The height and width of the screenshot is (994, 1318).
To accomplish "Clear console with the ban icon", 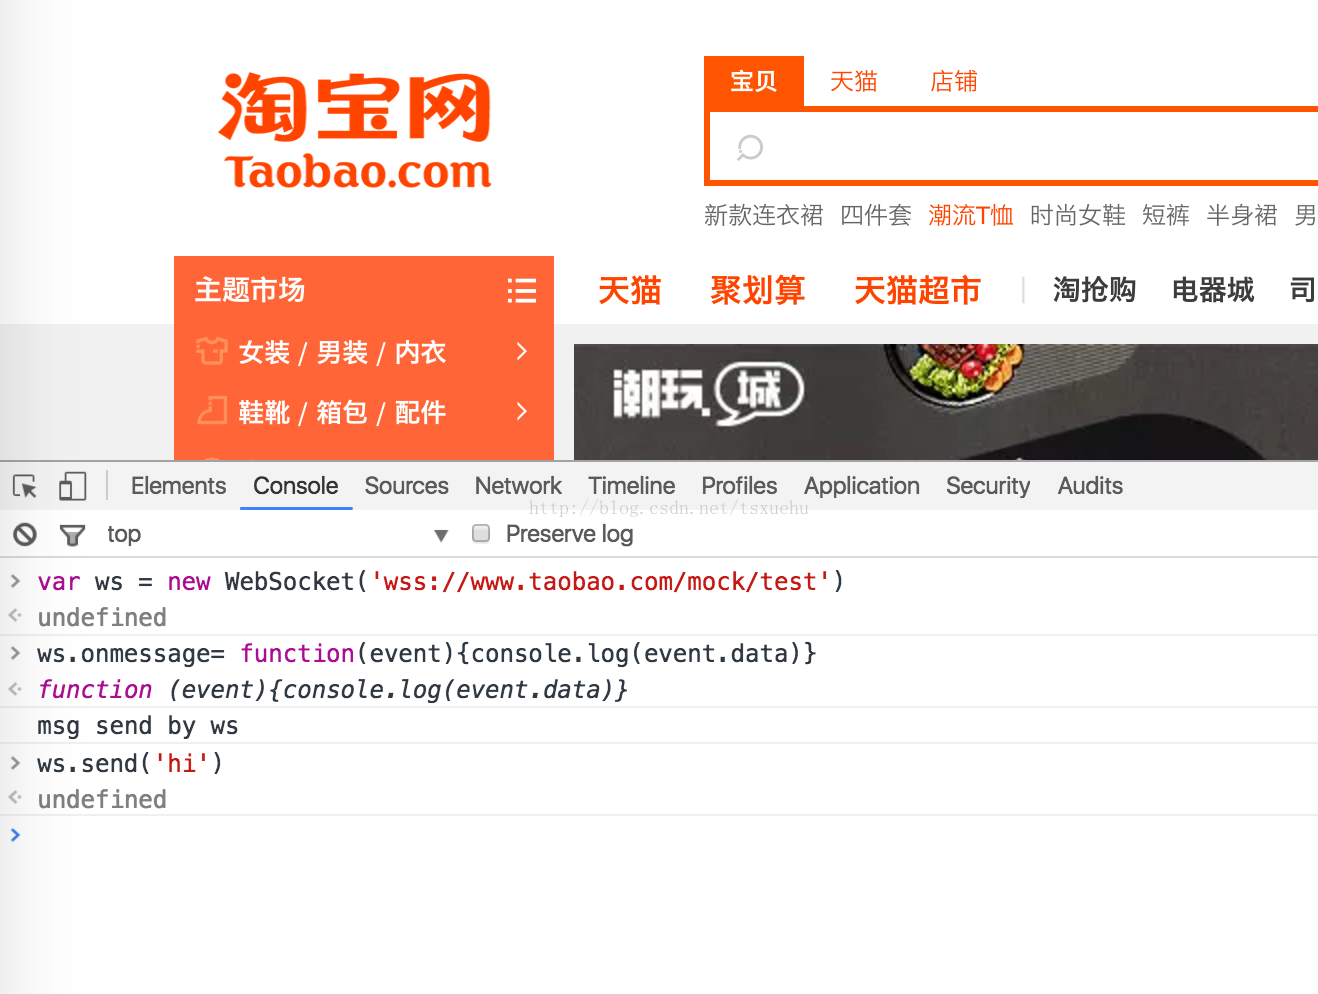I will tap(25, 535).
